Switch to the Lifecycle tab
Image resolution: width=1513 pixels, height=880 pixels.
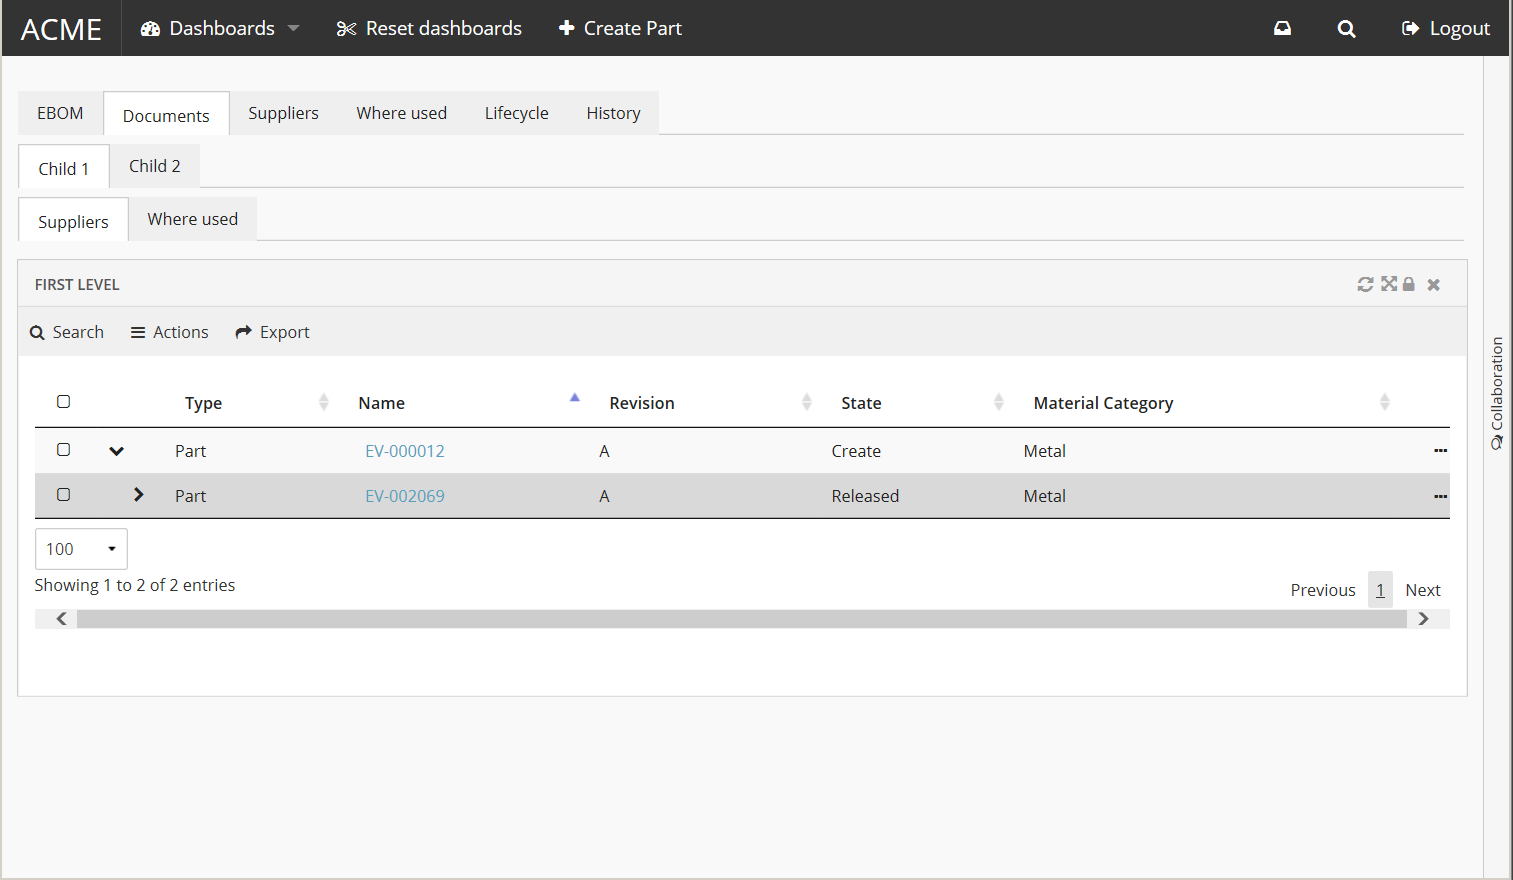[516, 113]
